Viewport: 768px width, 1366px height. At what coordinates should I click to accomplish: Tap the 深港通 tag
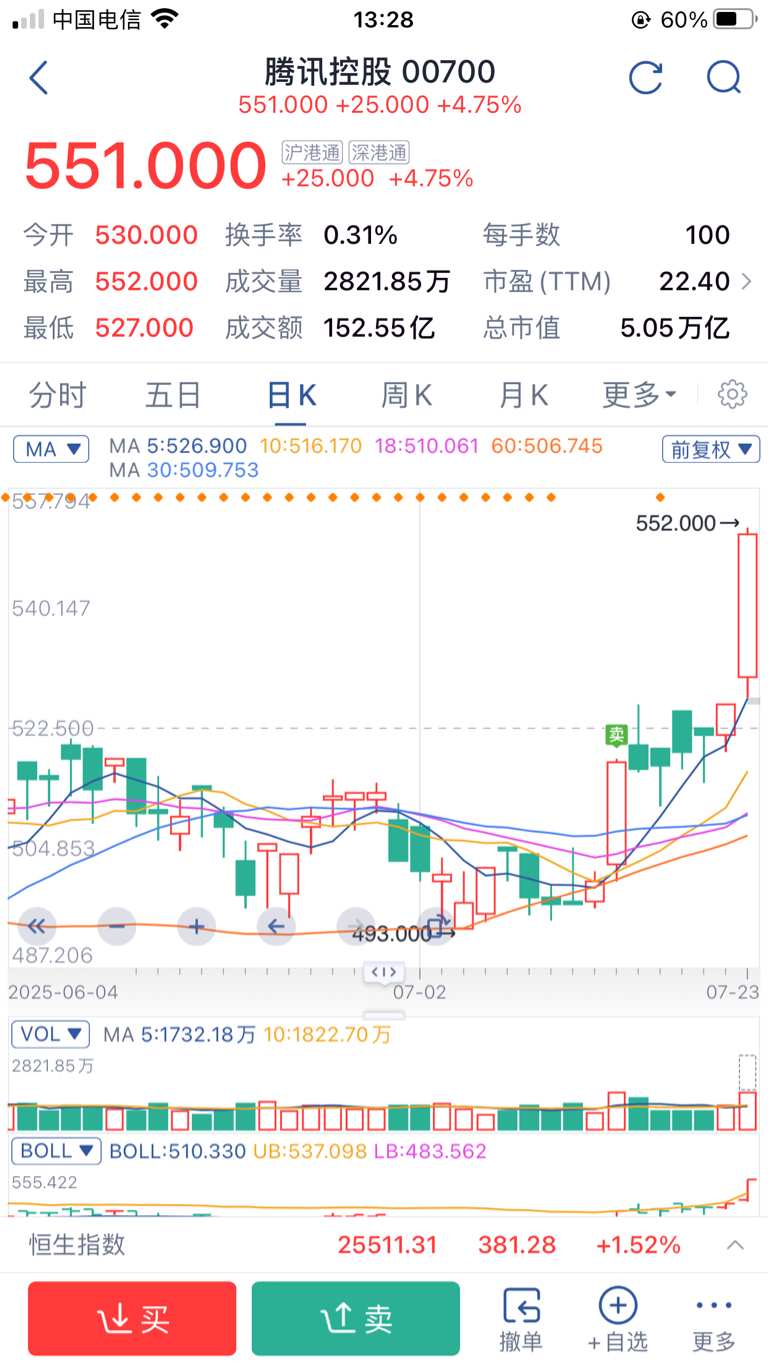coord(379,152)
